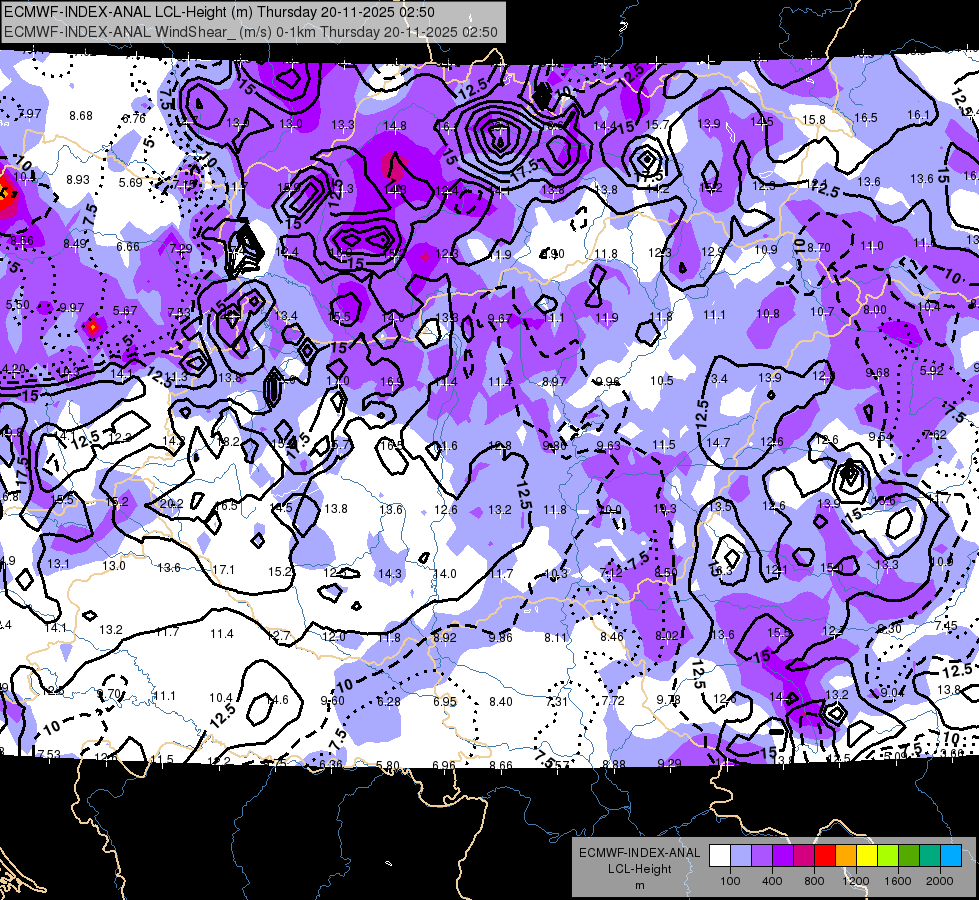
Task: Click the 9.67 wind shear value
Action: (x=500, y=319)
